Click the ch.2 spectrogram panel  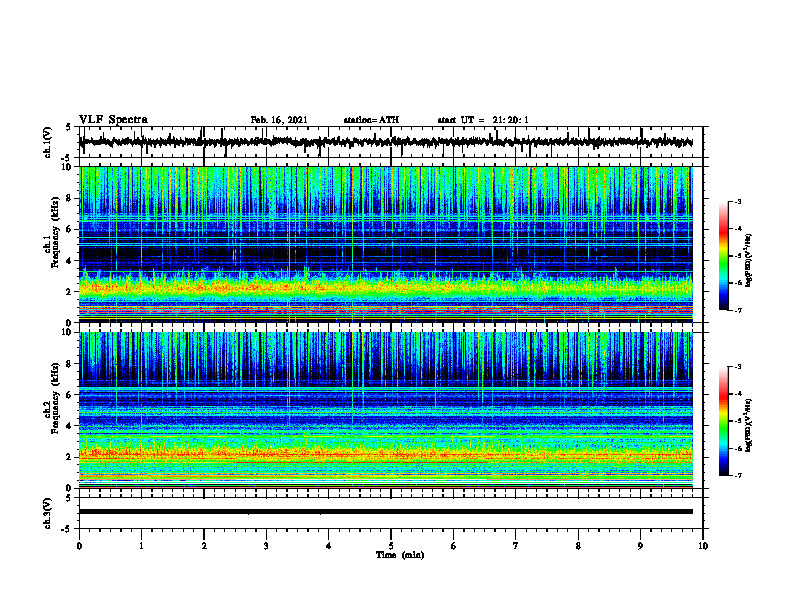385,410
